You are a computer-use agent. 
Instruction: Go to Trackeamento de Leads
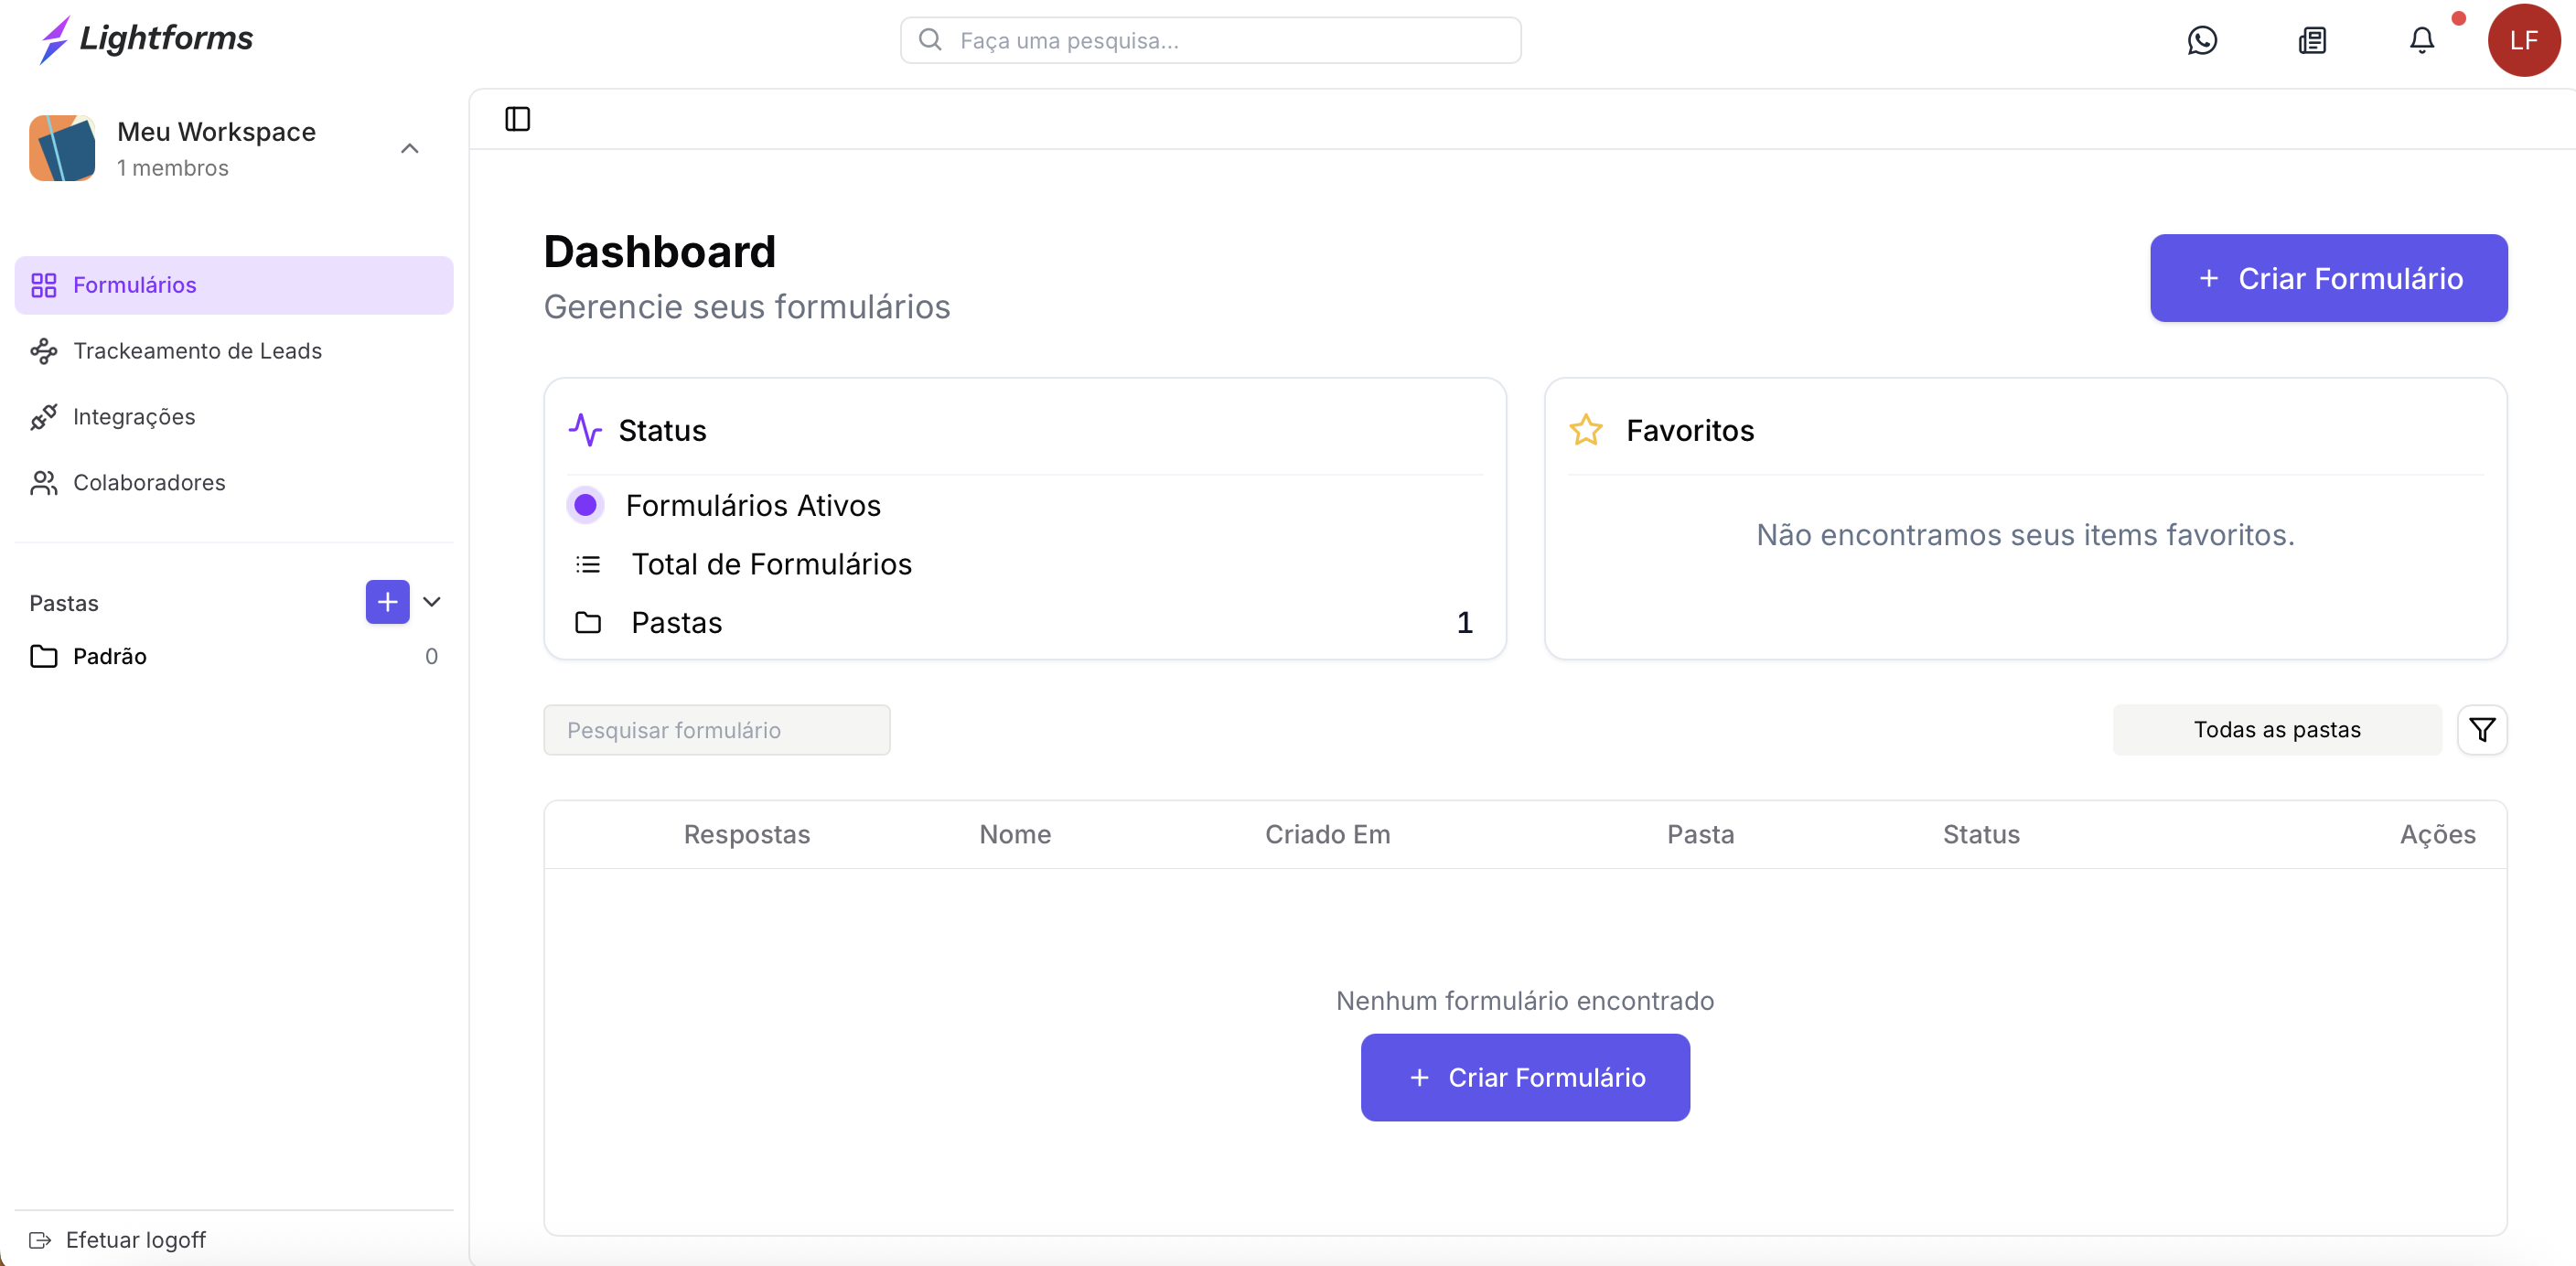197,351
